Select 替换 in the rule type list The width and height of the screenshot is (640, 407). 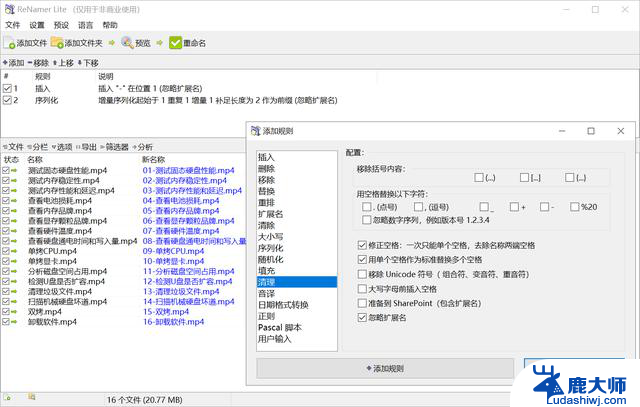[x=297, y=191]
